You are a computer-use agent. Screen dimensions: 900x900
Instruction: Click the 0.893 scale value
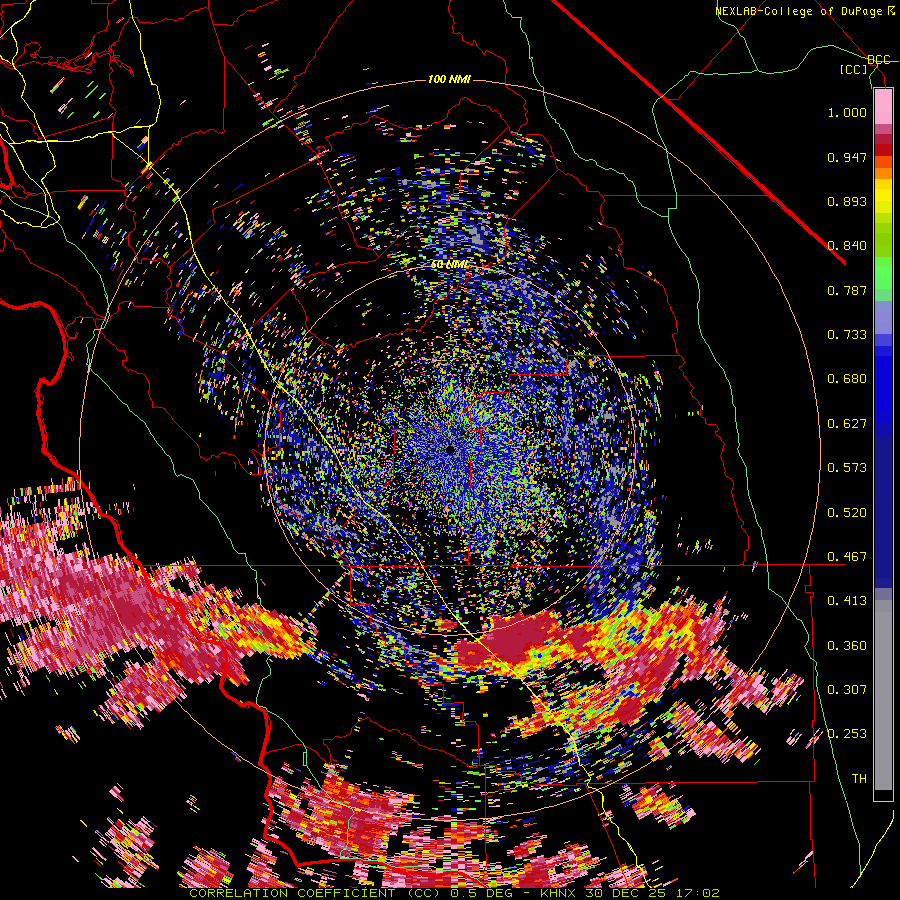pyautogui.click(x=847, y=201)
